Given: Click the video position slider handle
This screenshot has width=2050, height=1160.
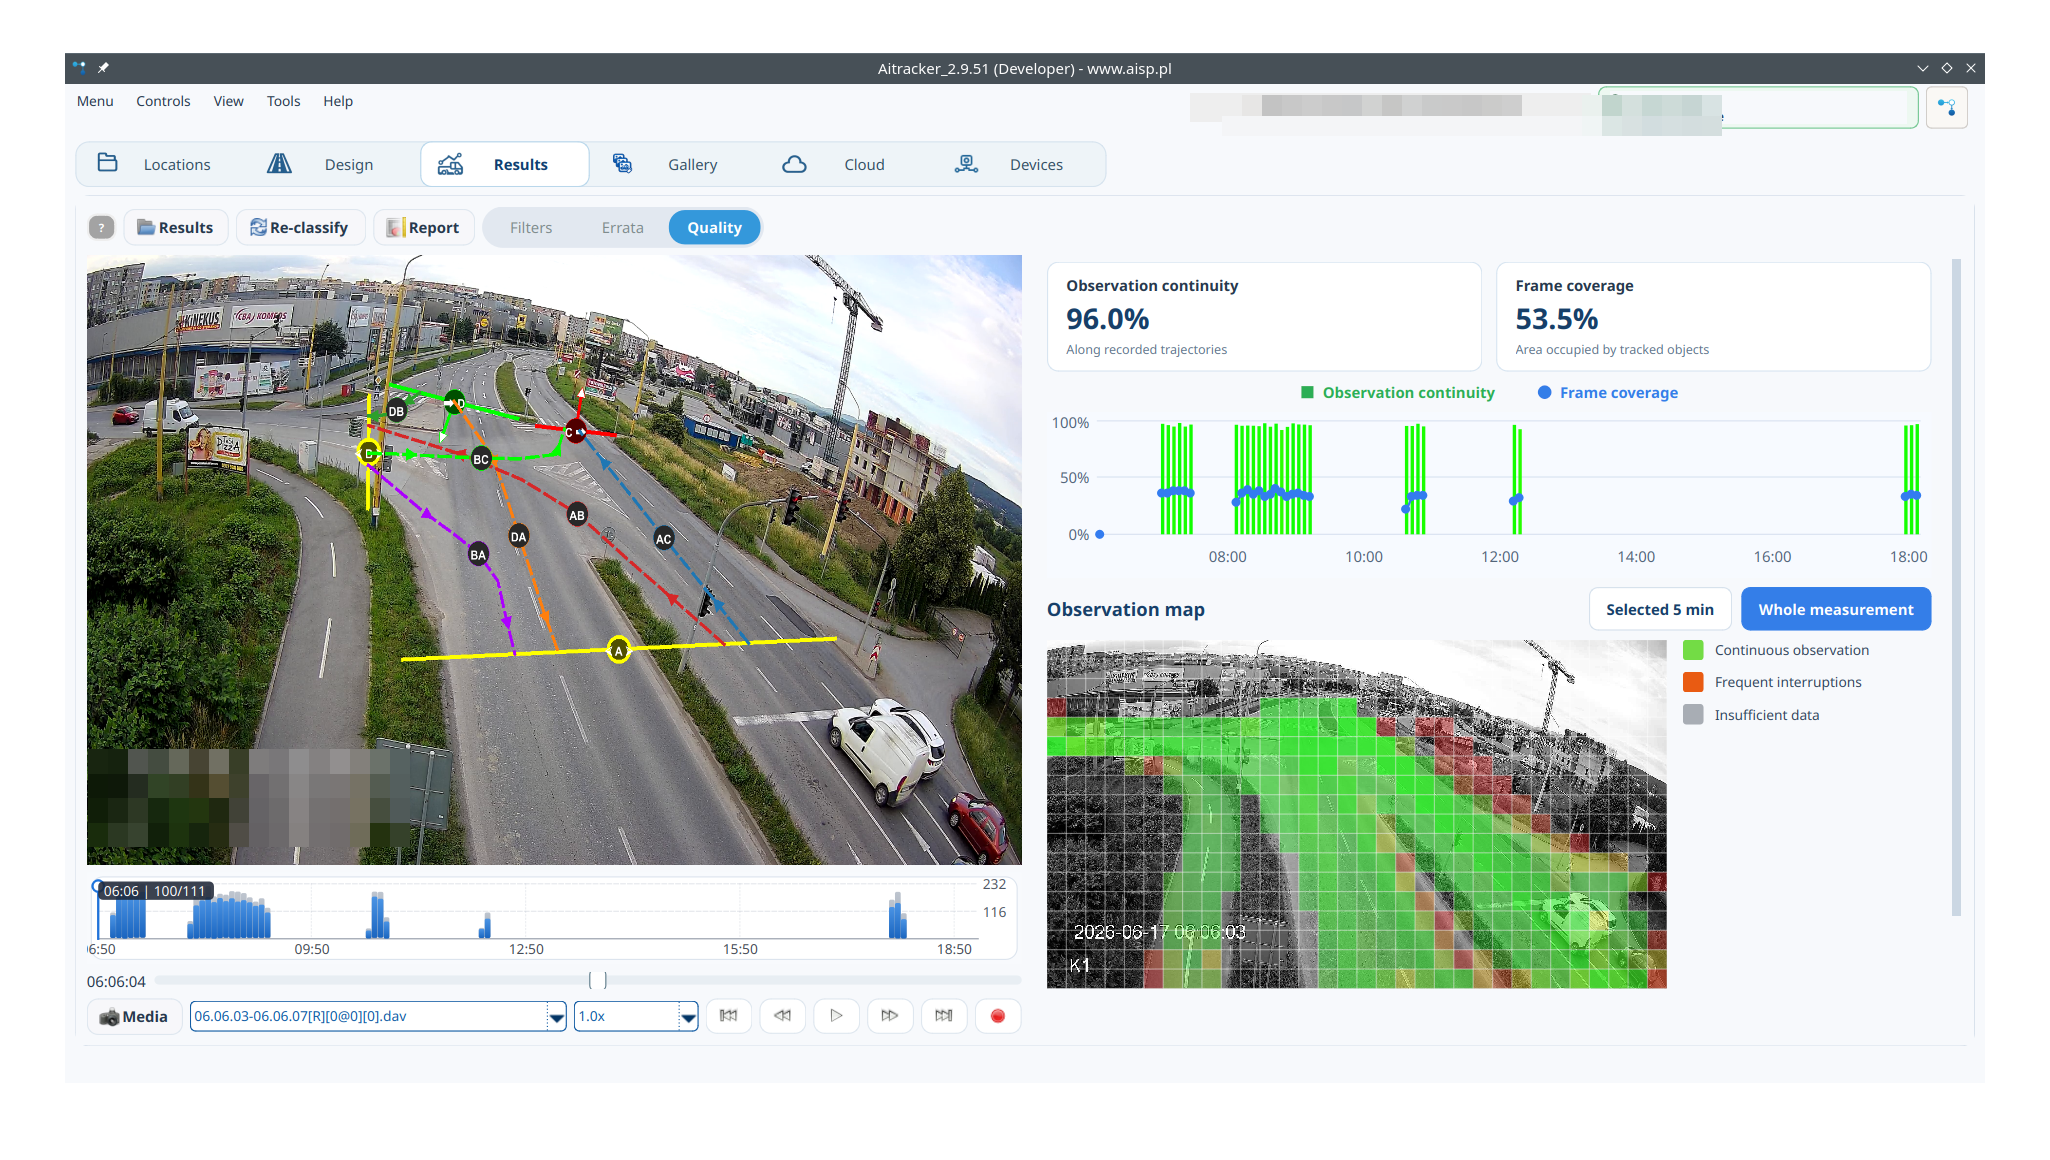Looking at the screenshot, I should tap(598, 980).
